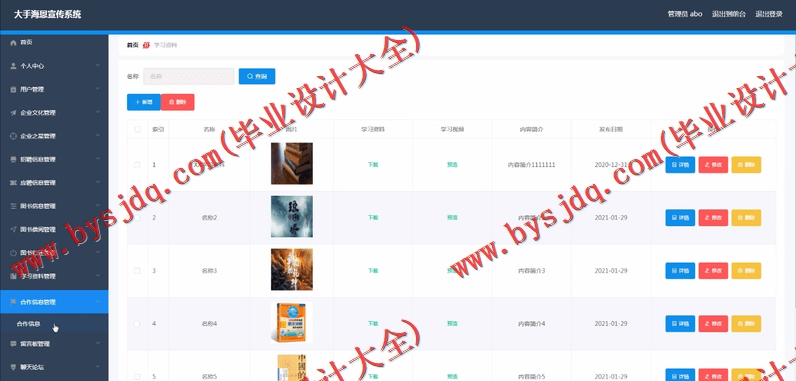The image size is (796, 381).
Task: Click the plus icon on 新增 button
Action: point(138,102)
